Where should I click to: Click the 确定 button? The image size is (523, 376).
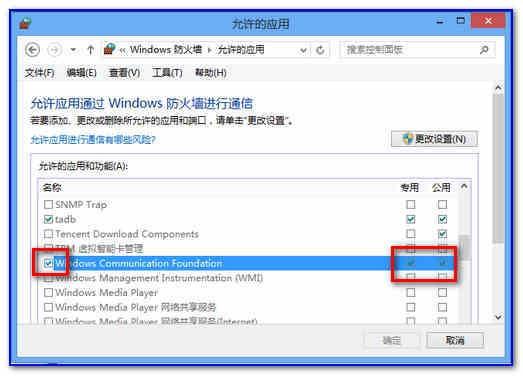point(392,340)
